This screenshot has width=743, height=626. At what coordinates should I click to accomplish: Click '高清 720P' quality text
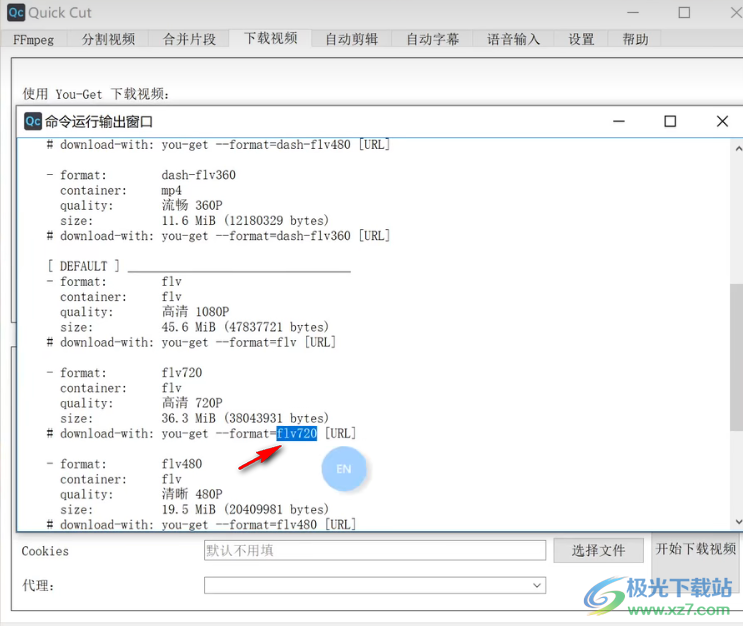192,403
